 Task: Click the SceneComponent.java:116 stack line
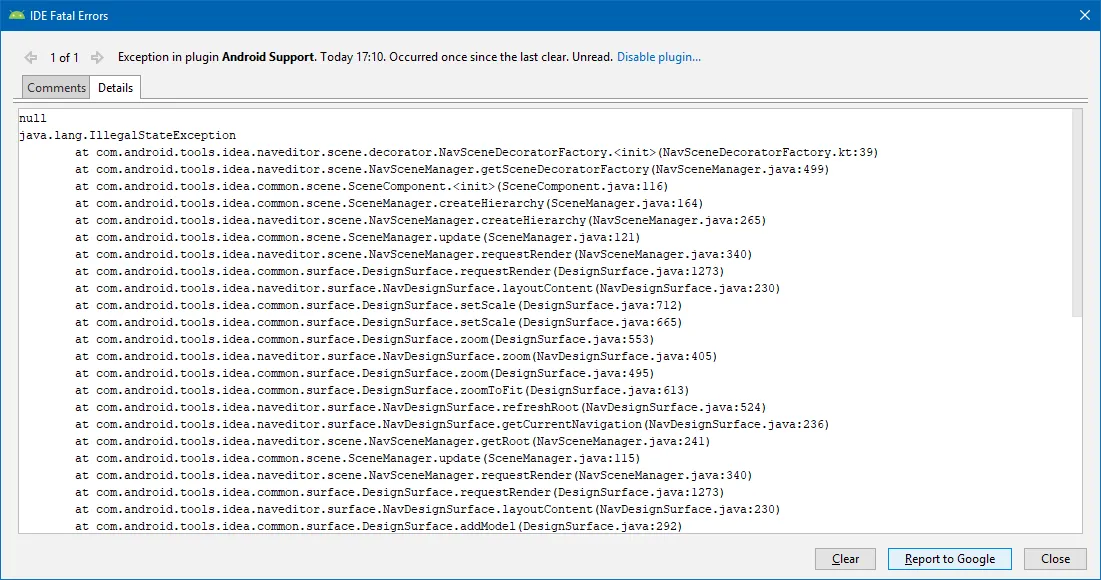click(x=371, y=186)
